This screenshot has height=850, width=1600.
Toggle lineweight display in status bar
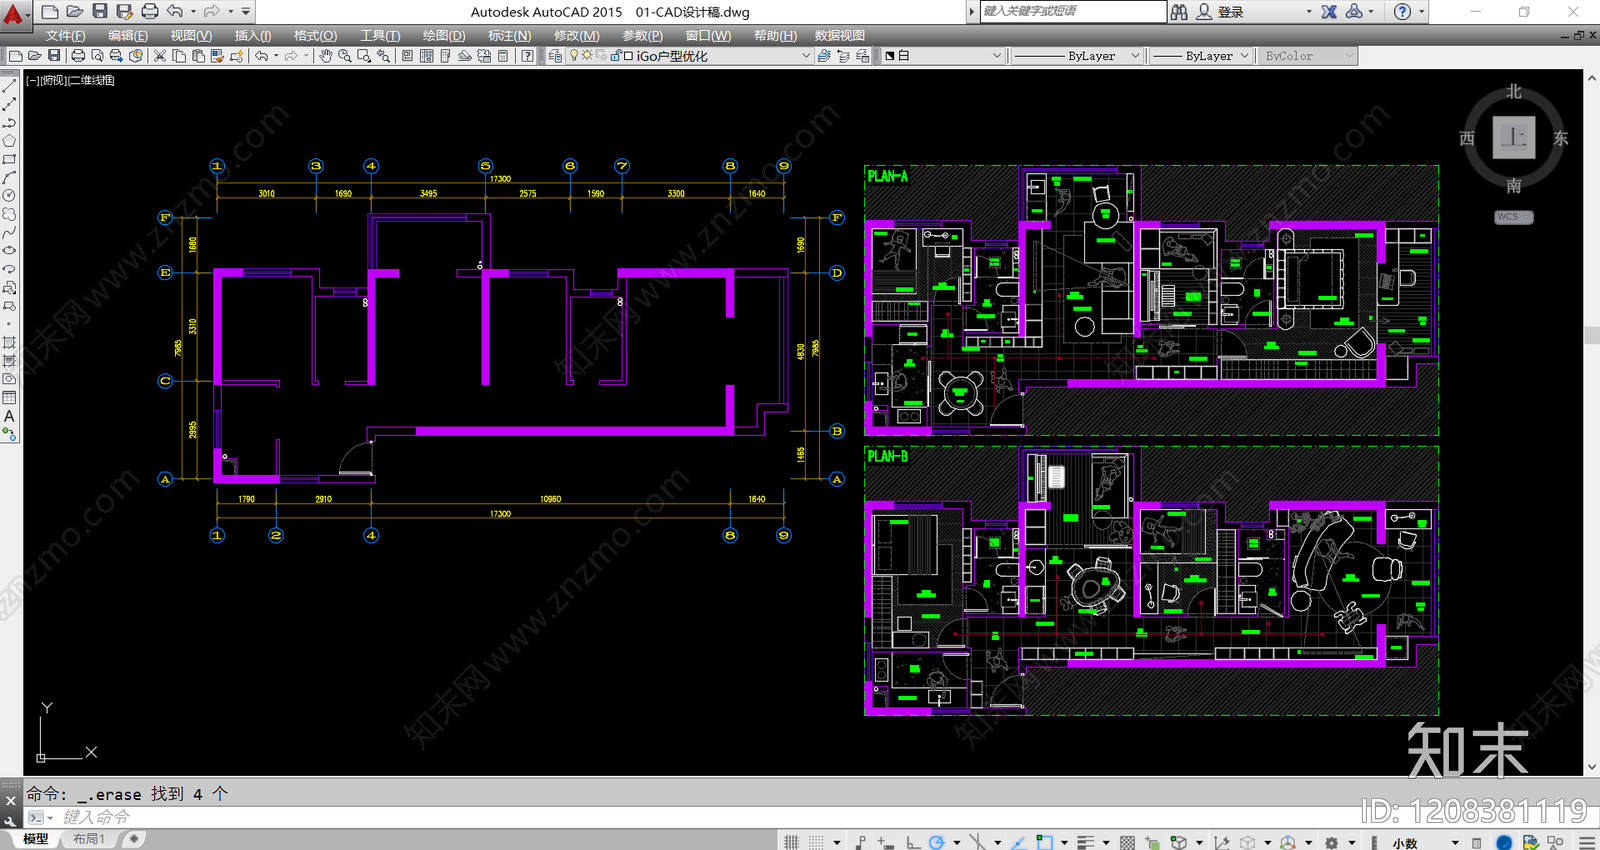pos(1085,842)
